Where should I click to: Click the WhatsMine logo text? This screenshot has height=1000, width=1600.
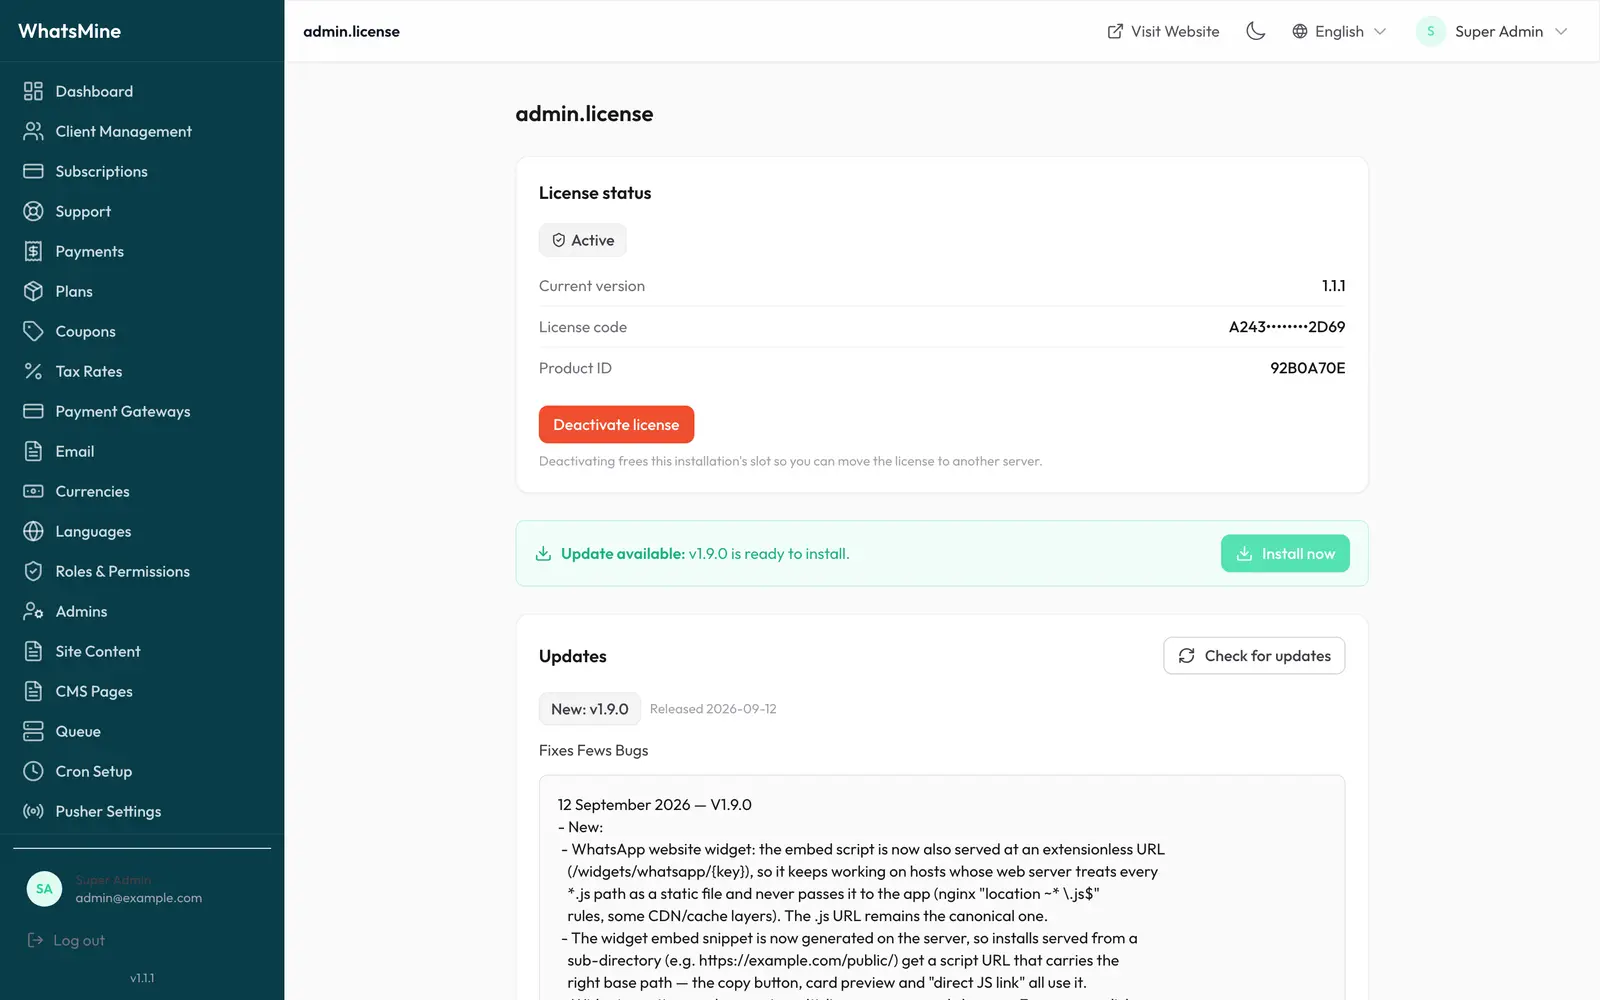[x=69, y=31]
